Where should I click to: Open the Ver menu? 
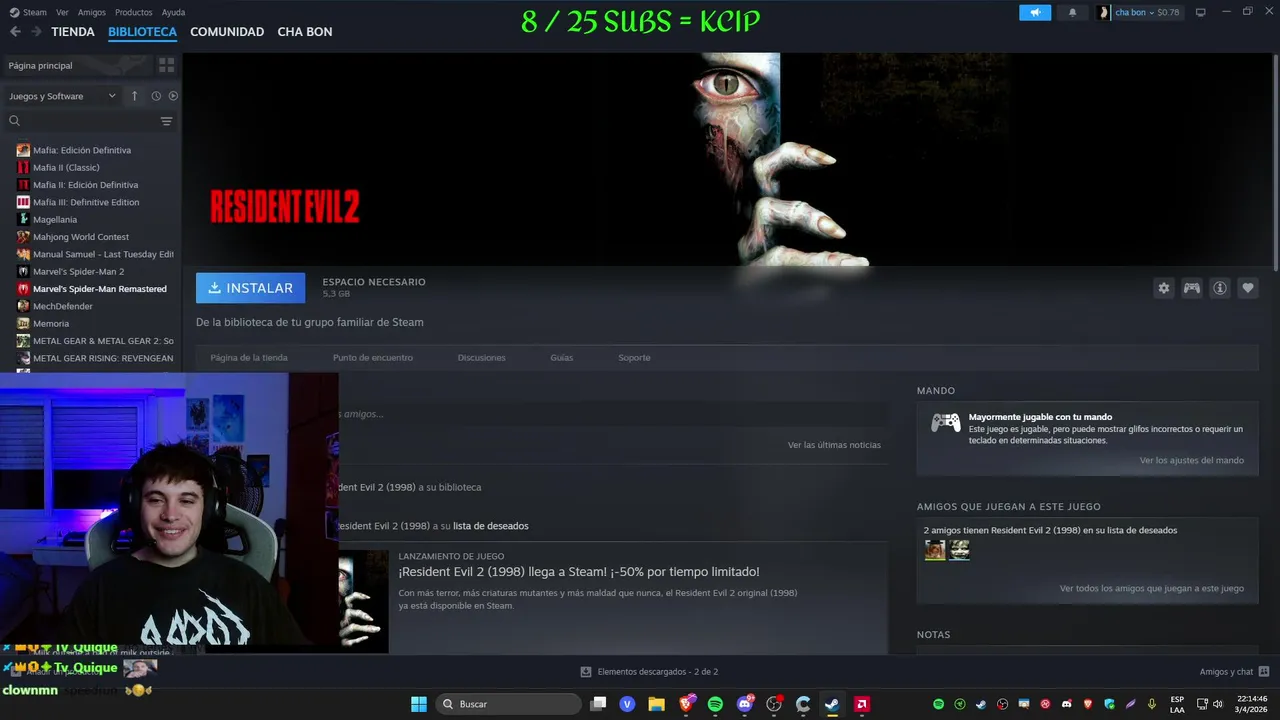[62, 12]
